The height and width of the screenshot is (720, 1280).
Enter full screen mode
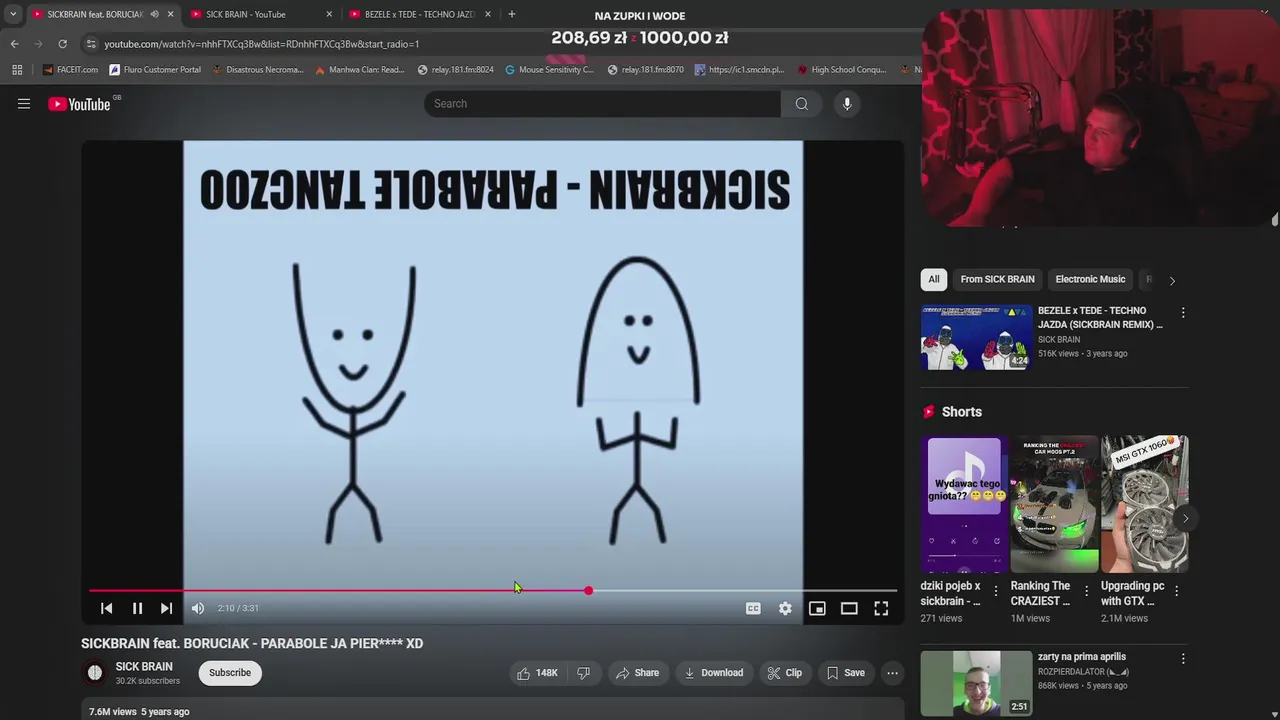pyautogui.click(x=881, y=608)
